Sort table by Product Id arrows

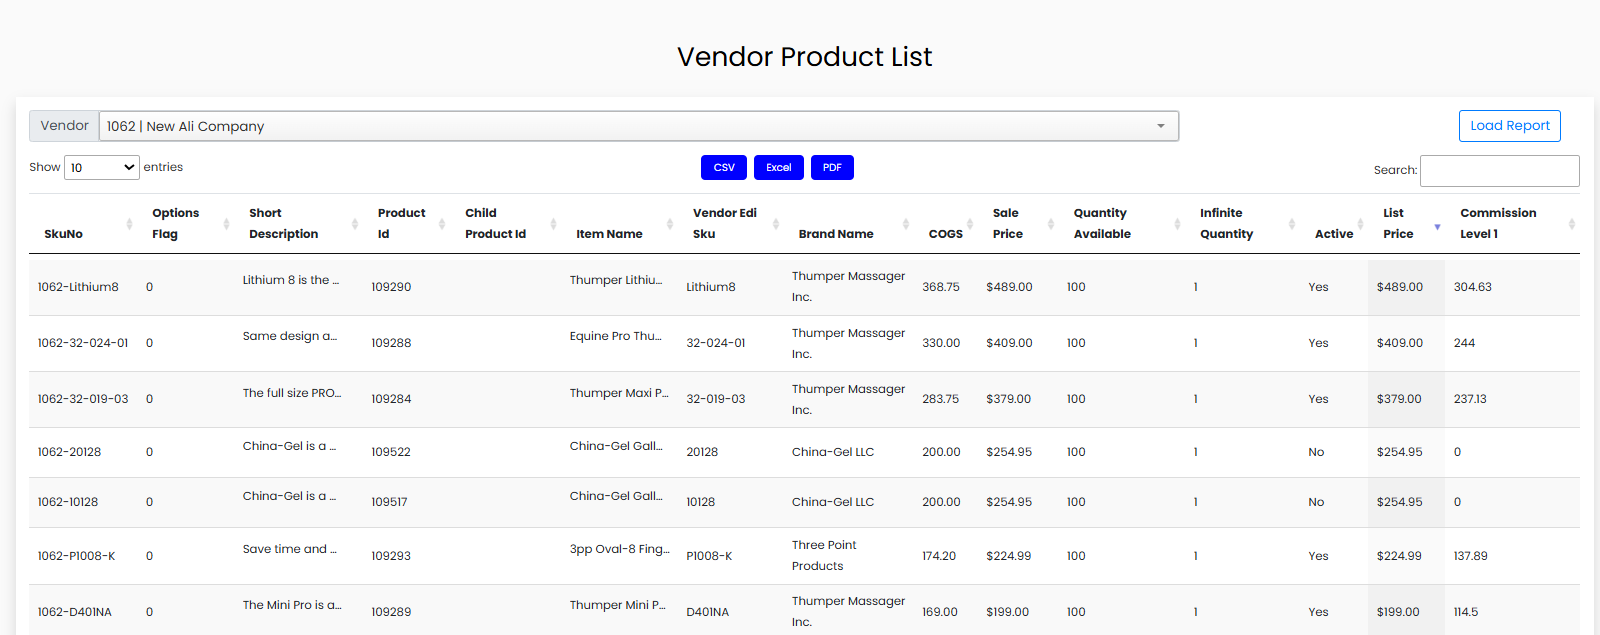[442, 224]
